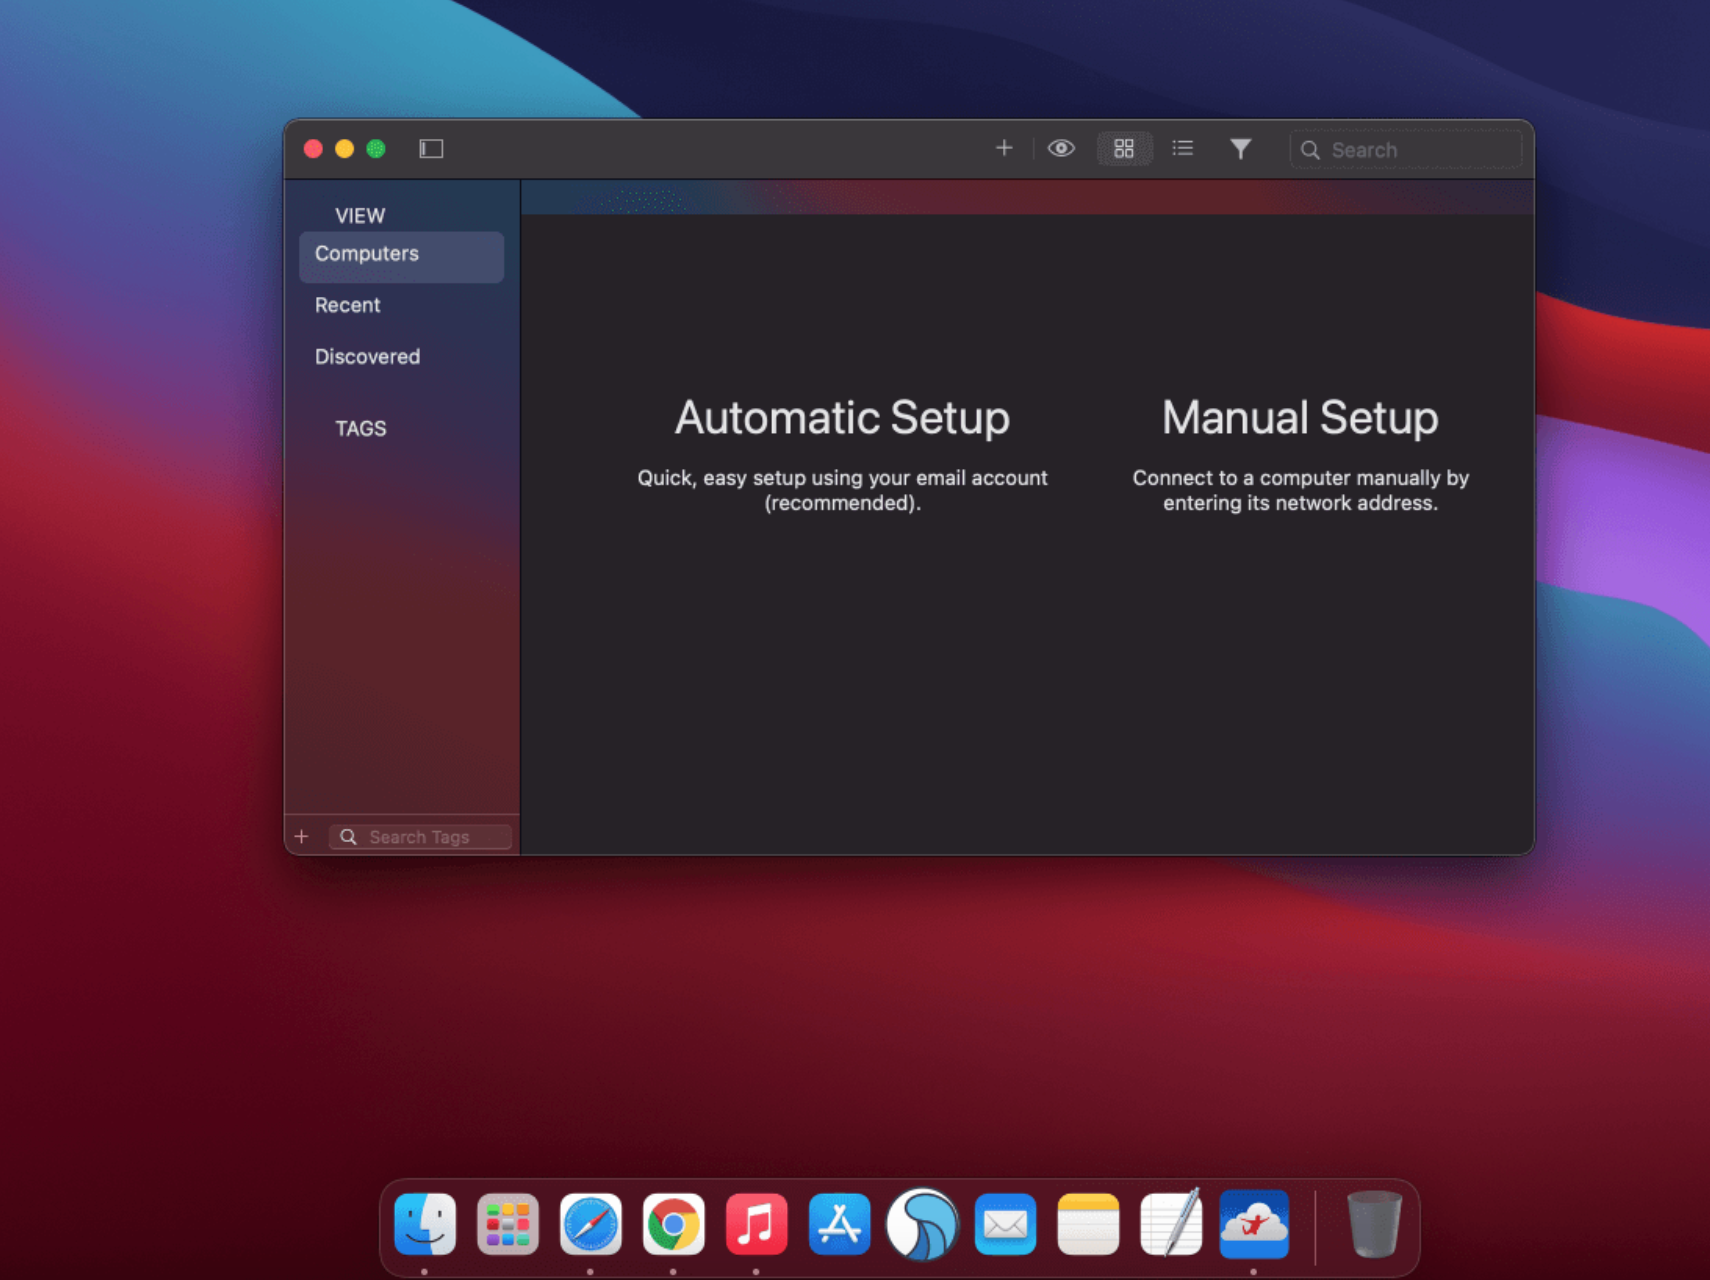Viewport: 1710px width, 1280px height.
Task: Open the Mail app in the Dock
Action: (x=1005, y=1222)
